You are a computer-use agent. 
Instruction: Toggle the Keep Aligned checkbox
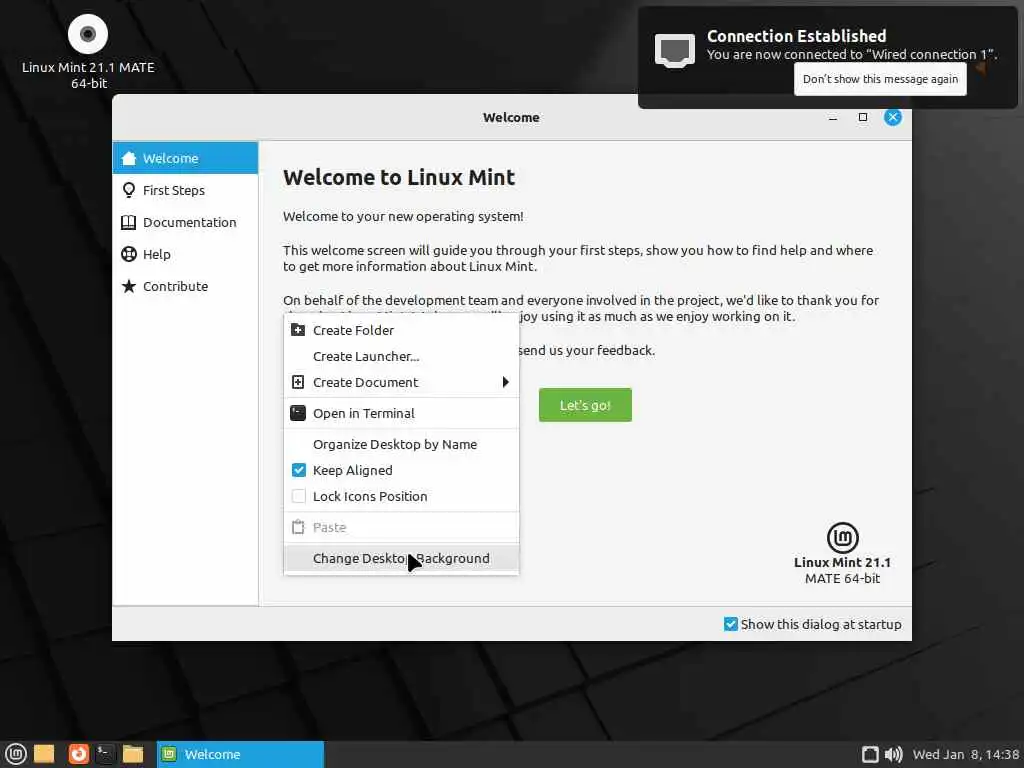tap(298, 470)
